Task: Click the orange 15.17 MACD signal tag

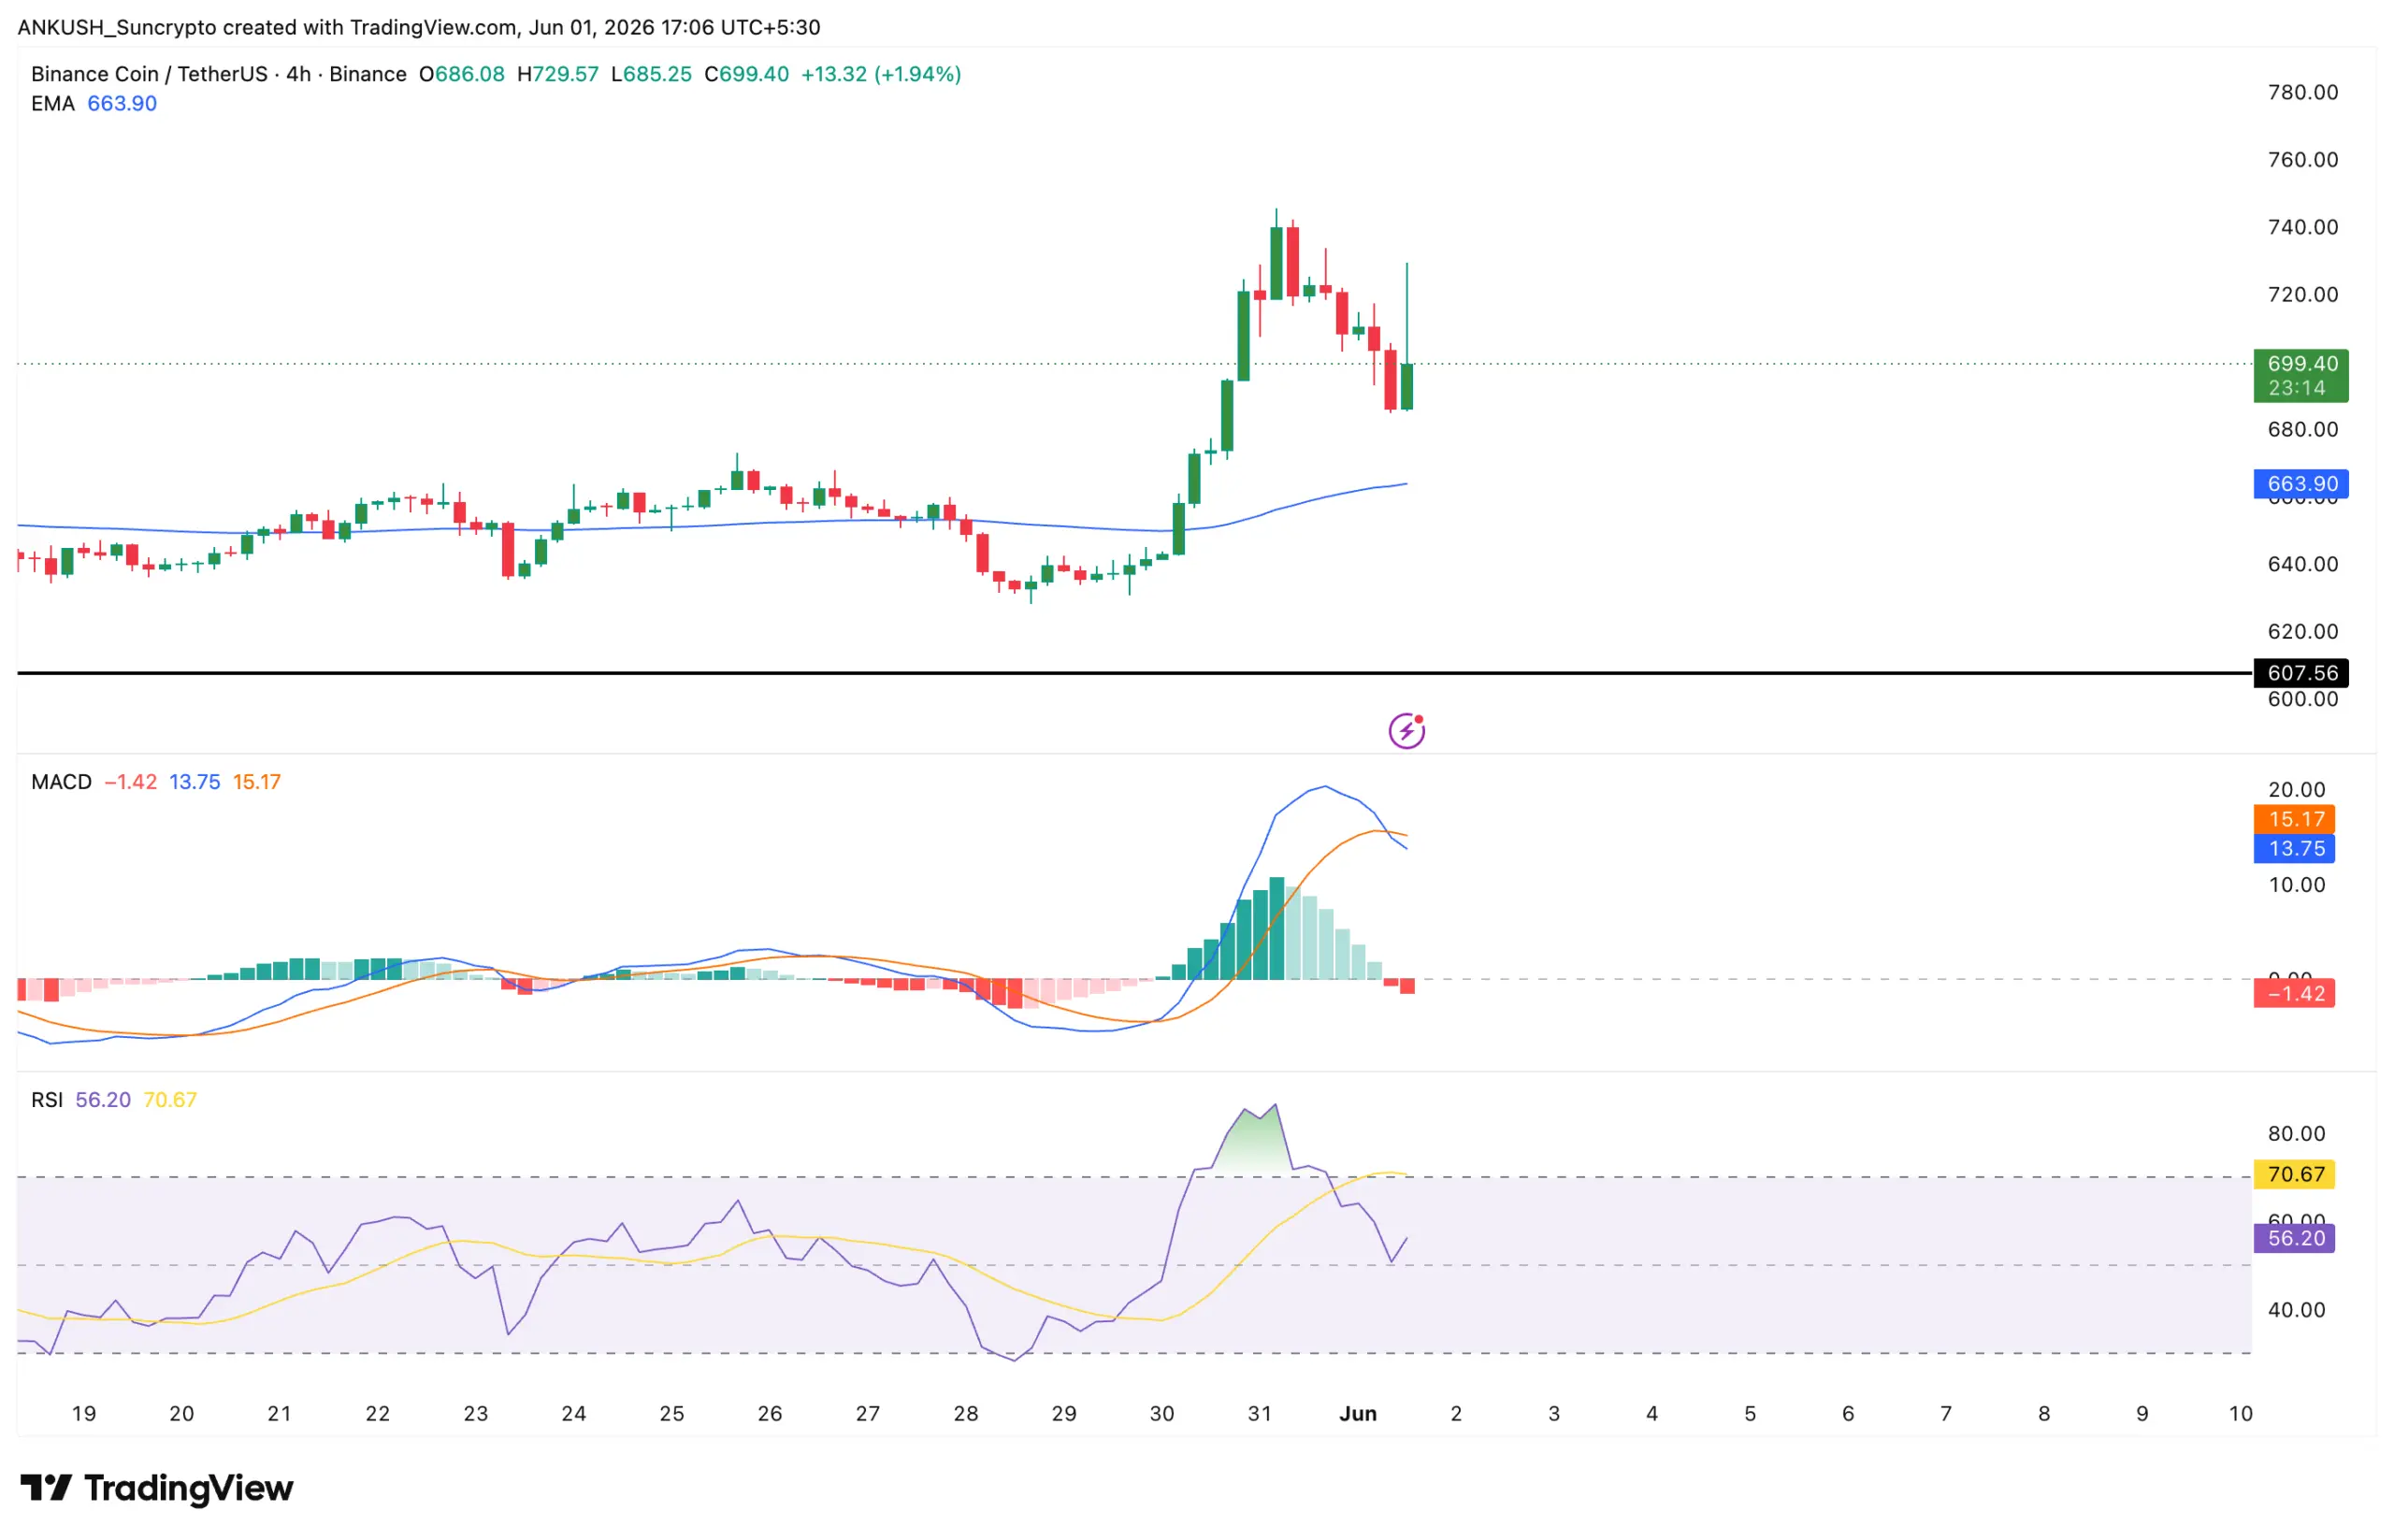Action: point(2294,819)
